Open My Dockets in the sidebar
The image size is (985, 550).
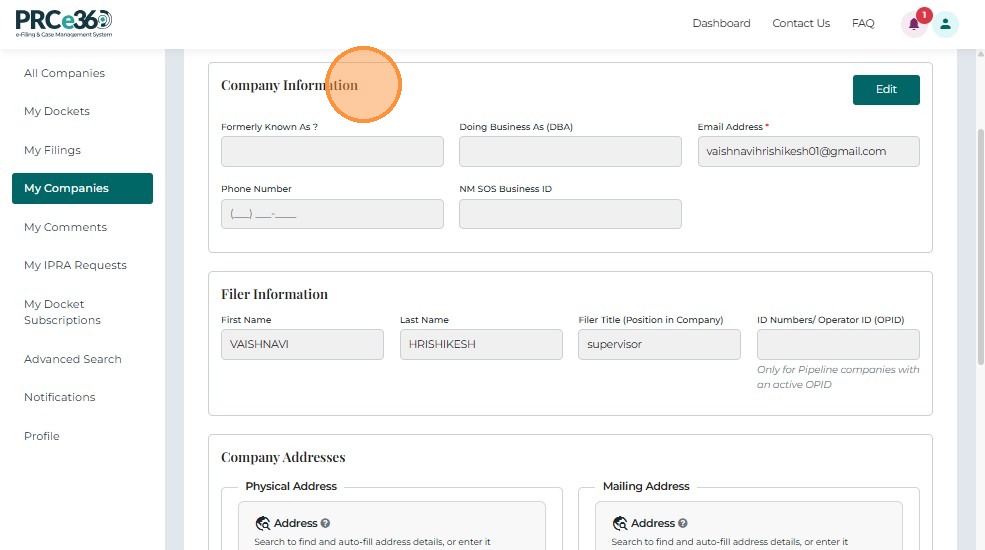click(57, 111)
